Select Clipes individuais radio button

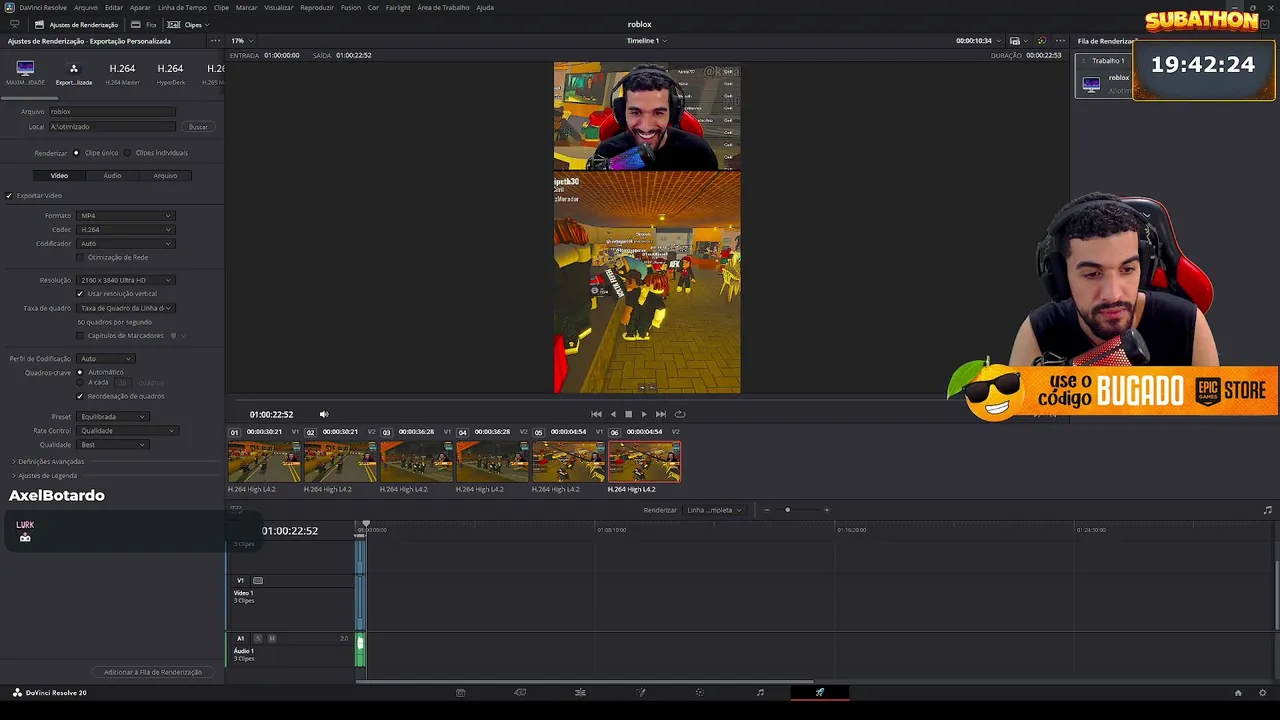pyautogui.click(x=127, y=153)
